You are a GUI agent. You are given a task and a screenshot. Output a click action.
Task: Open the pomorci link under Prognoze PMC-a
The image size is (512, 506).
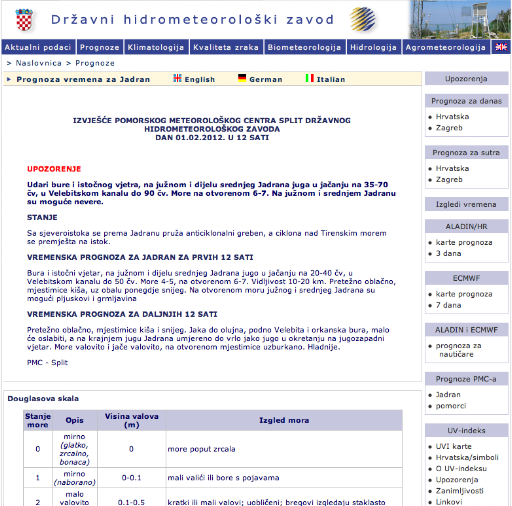(451, 406)
